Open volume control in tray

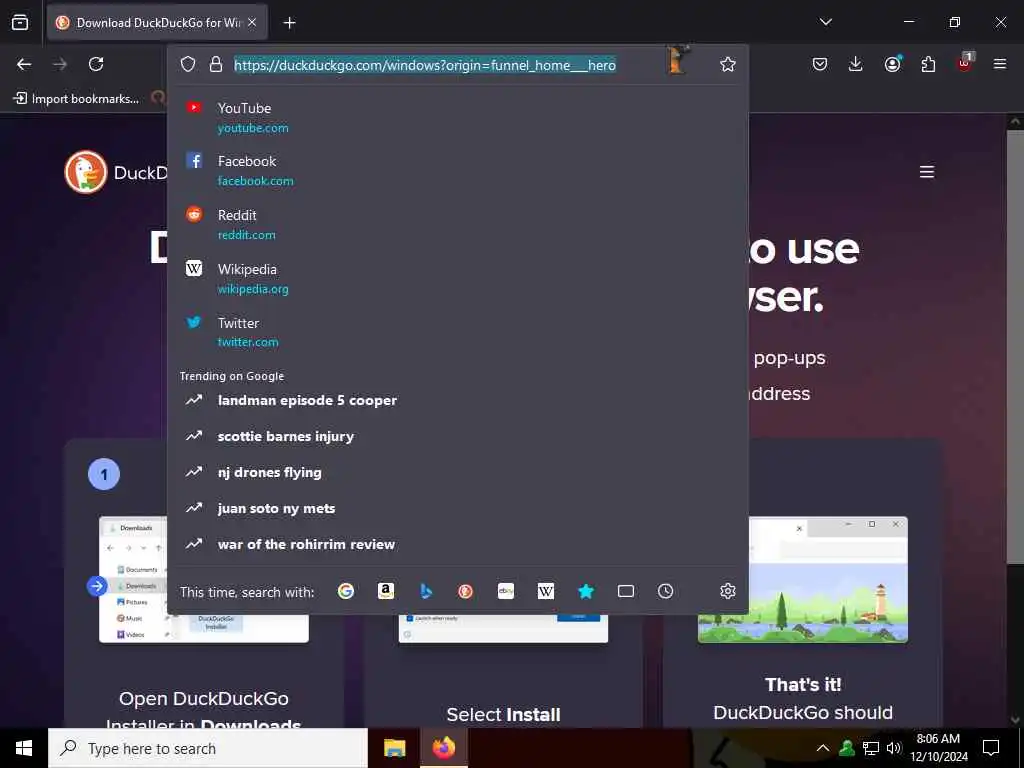click(x=894, y=748)
